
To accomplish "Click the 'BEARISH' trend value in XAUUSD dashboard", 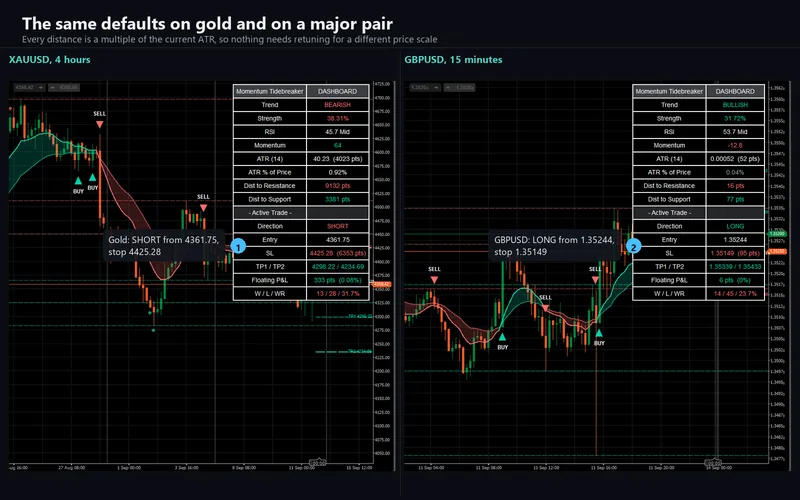I will click(337, 105).
